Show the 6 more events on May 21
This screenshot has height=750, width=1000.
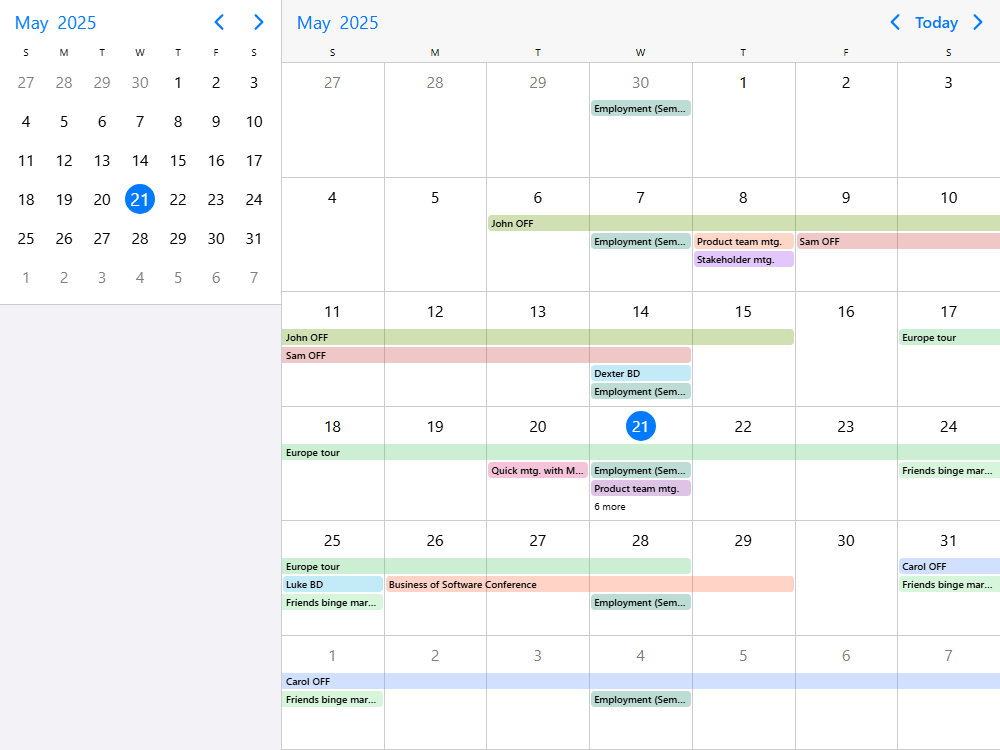point(610,506)
